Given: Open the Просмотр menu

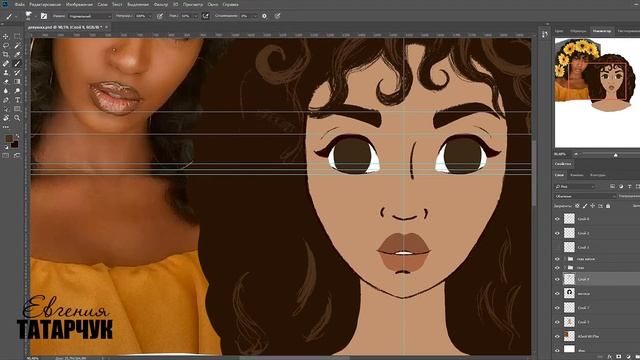Looking at the screenshot, I should coord(193,4).
